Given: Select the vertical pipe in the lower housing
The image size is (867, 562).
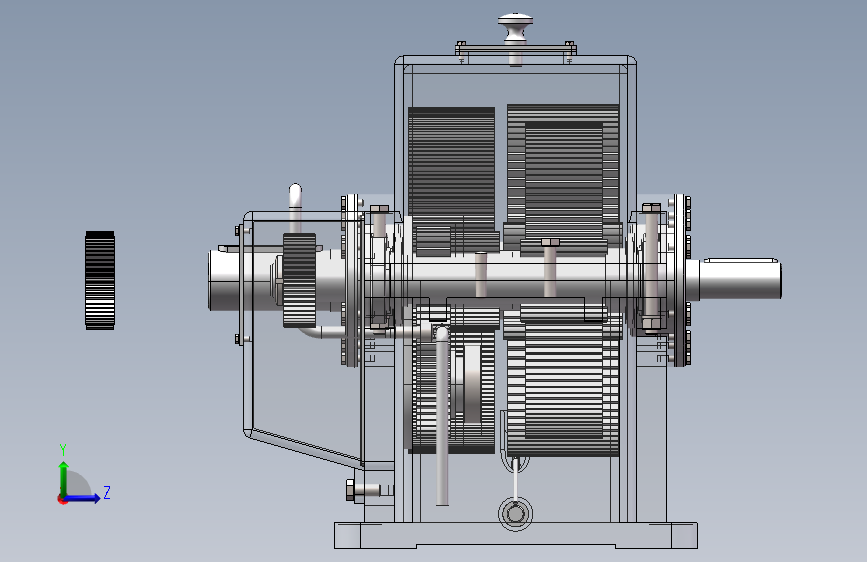Looking at the screenshot, I should [x=442, y=416].
